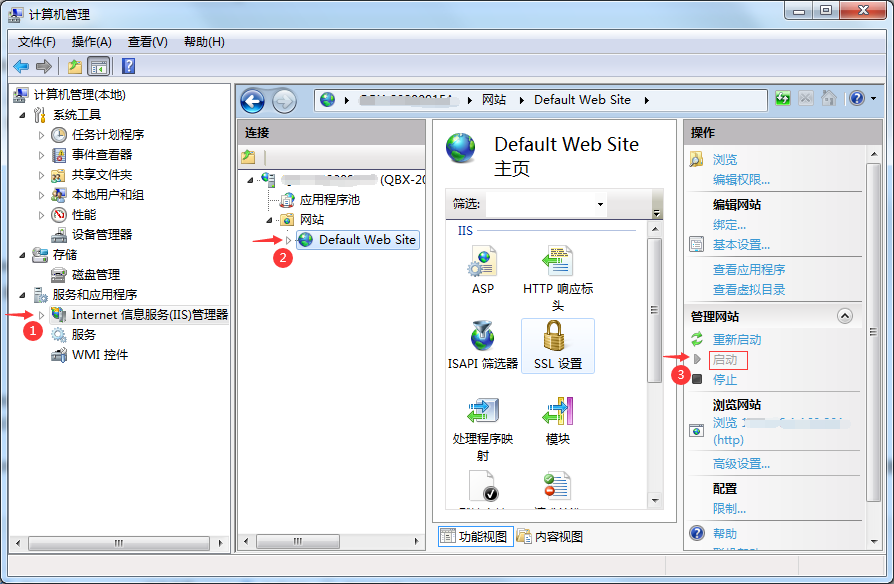Collapse the 服务和应用程序 node
This screenshot has height=584, width=894.
[x=22, y=295]
